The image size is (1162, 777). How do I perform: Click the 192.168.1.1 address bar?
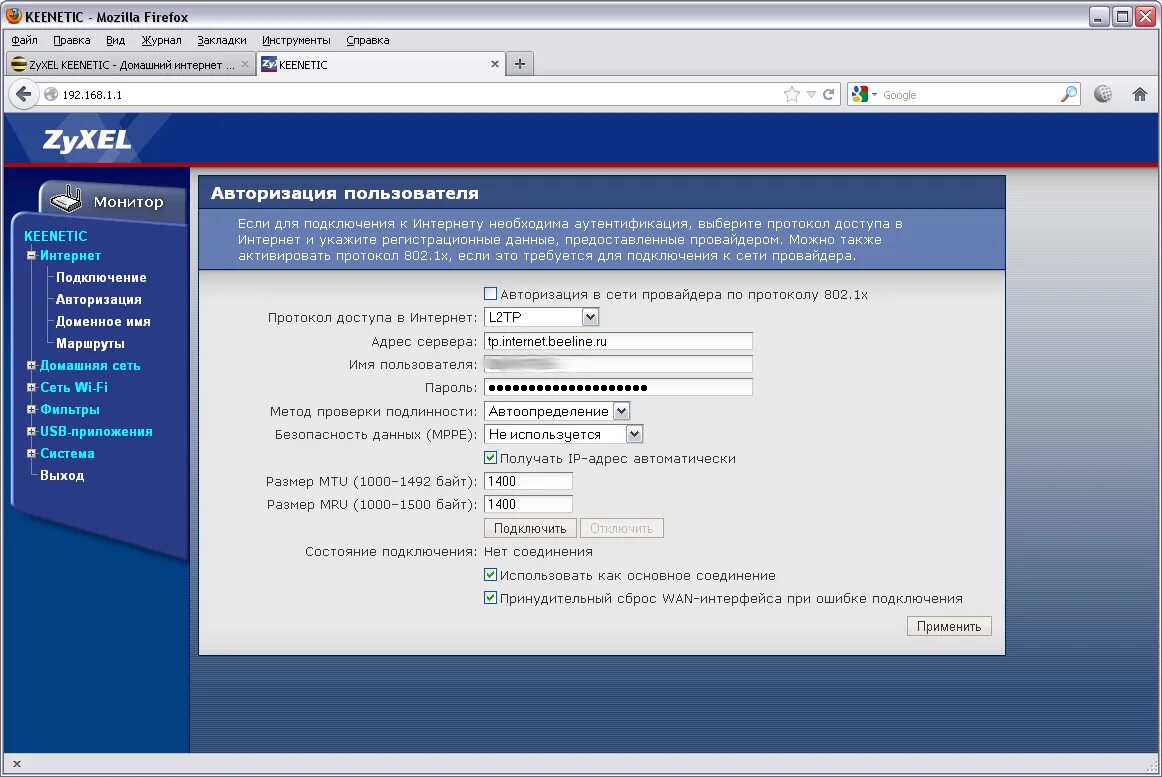coord(415,94)
